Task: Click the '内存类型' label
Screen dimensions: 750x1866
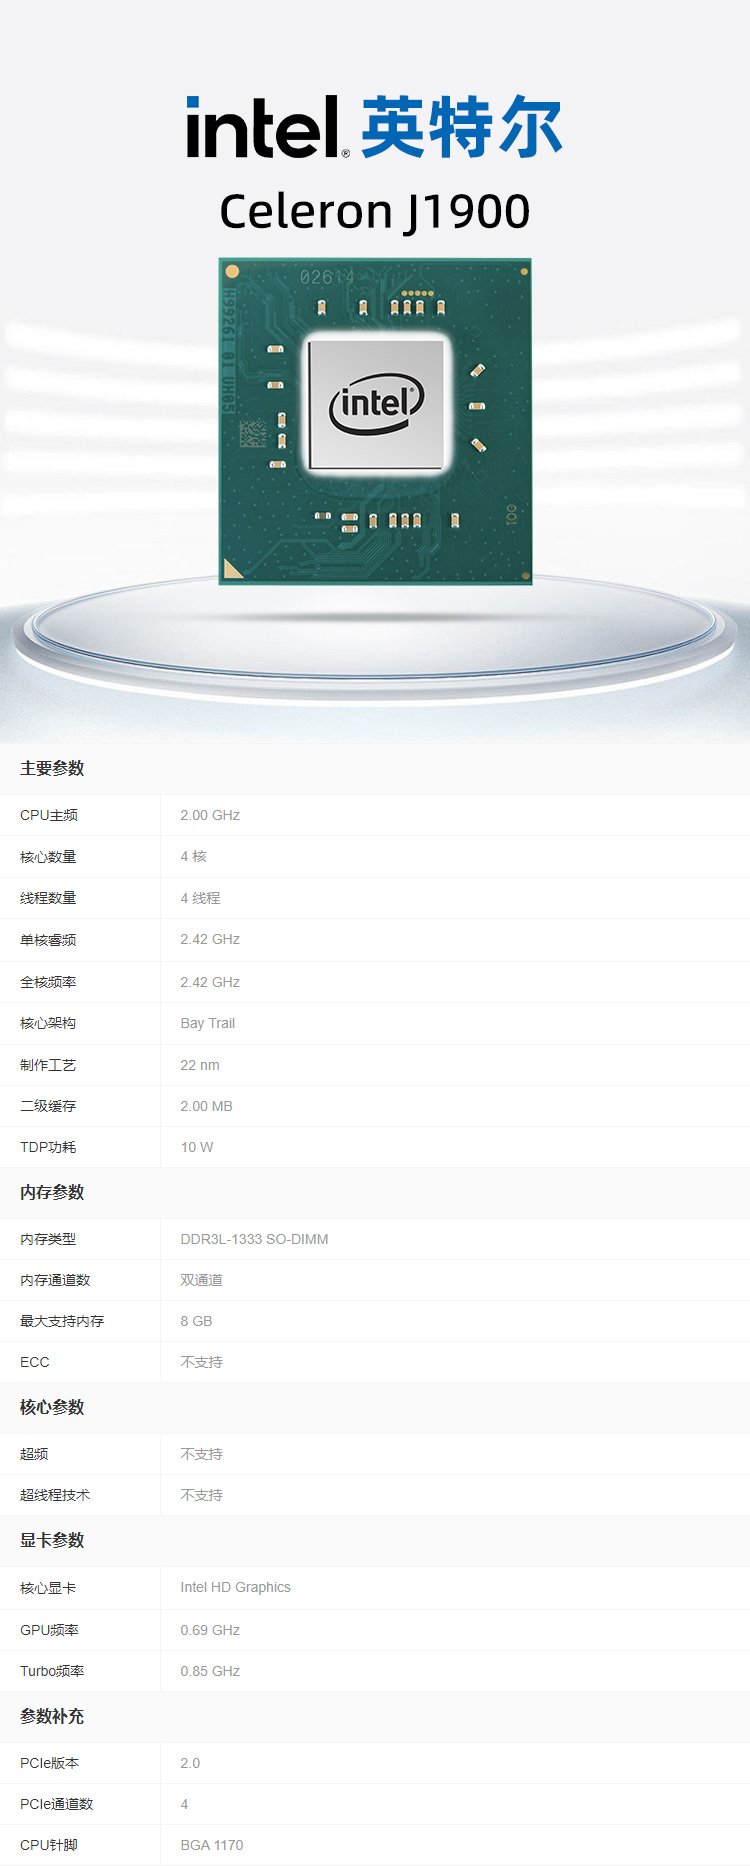Action: [48, 1239]
